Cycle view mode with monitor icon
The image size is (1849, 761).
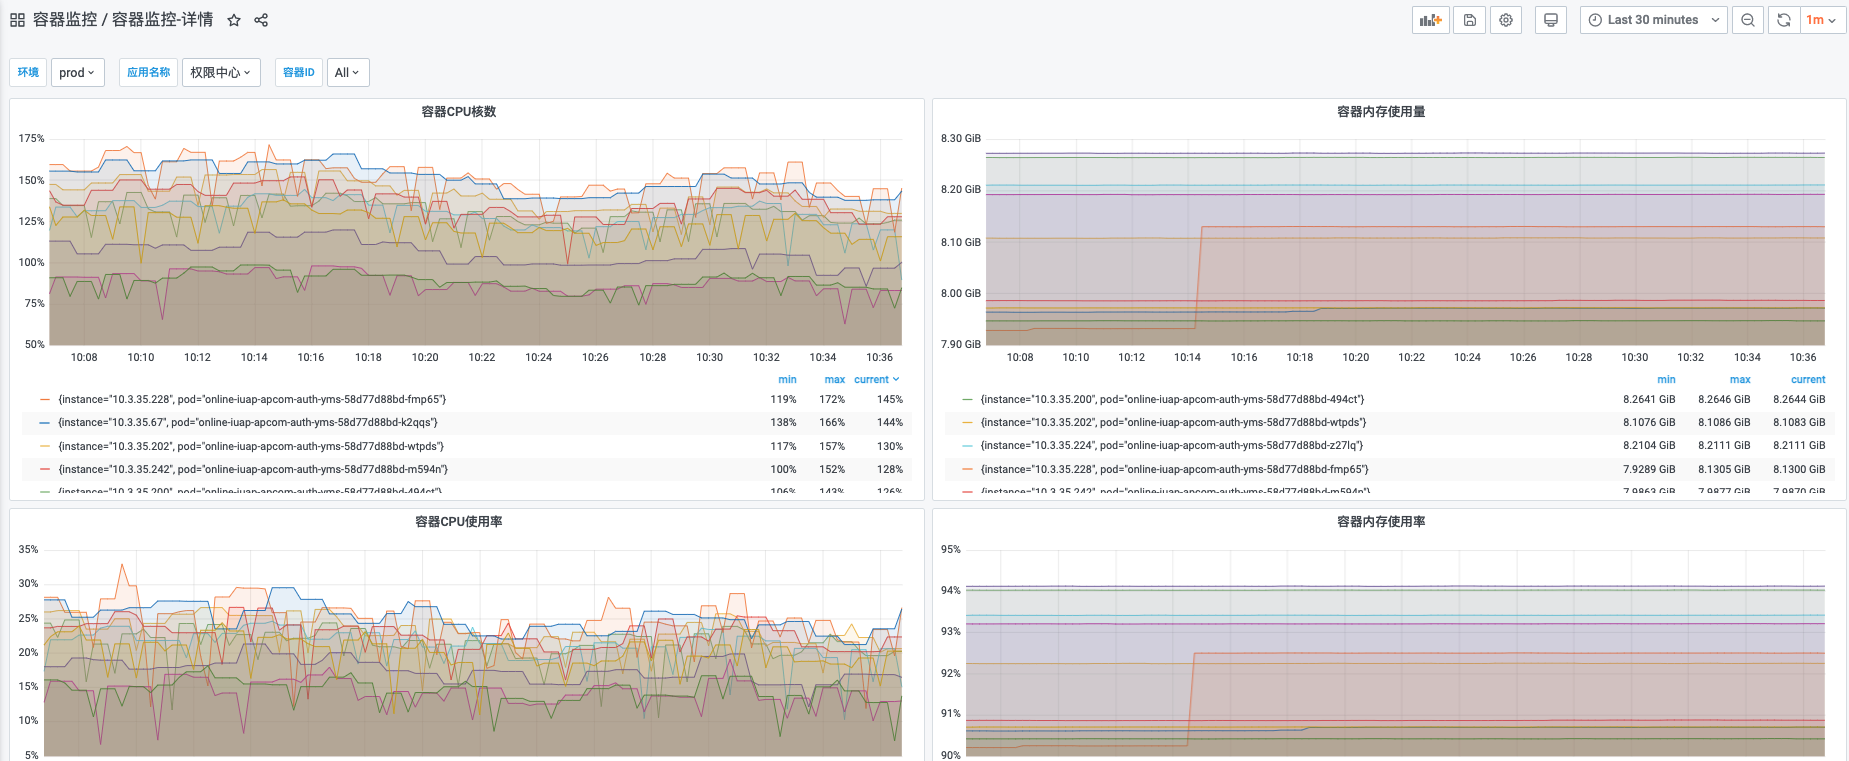point(1551,20)
